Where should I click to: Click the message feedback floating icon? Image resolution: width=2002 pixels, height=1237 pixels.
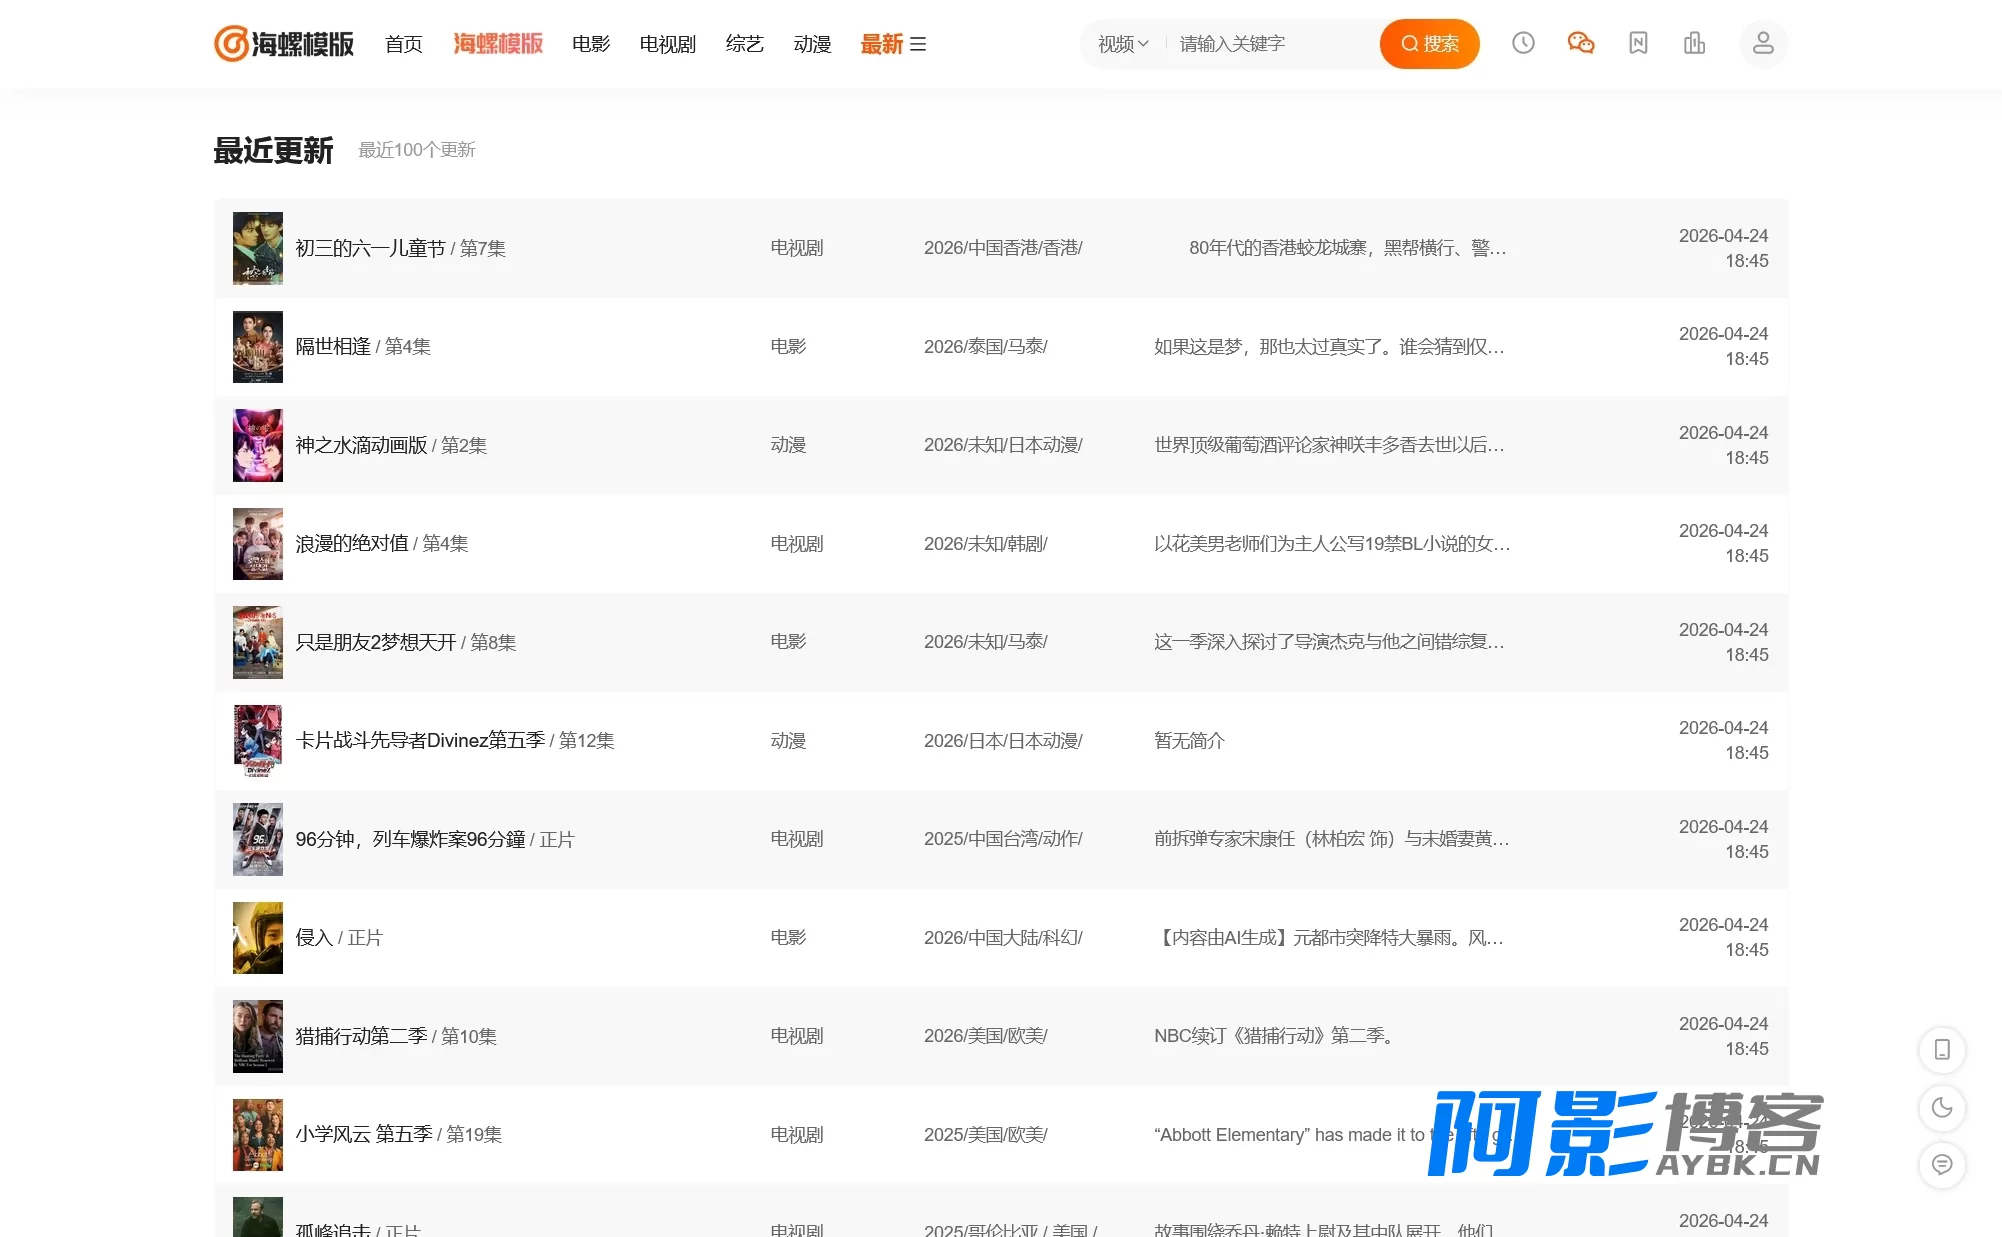click(x=1942, y=1165)
